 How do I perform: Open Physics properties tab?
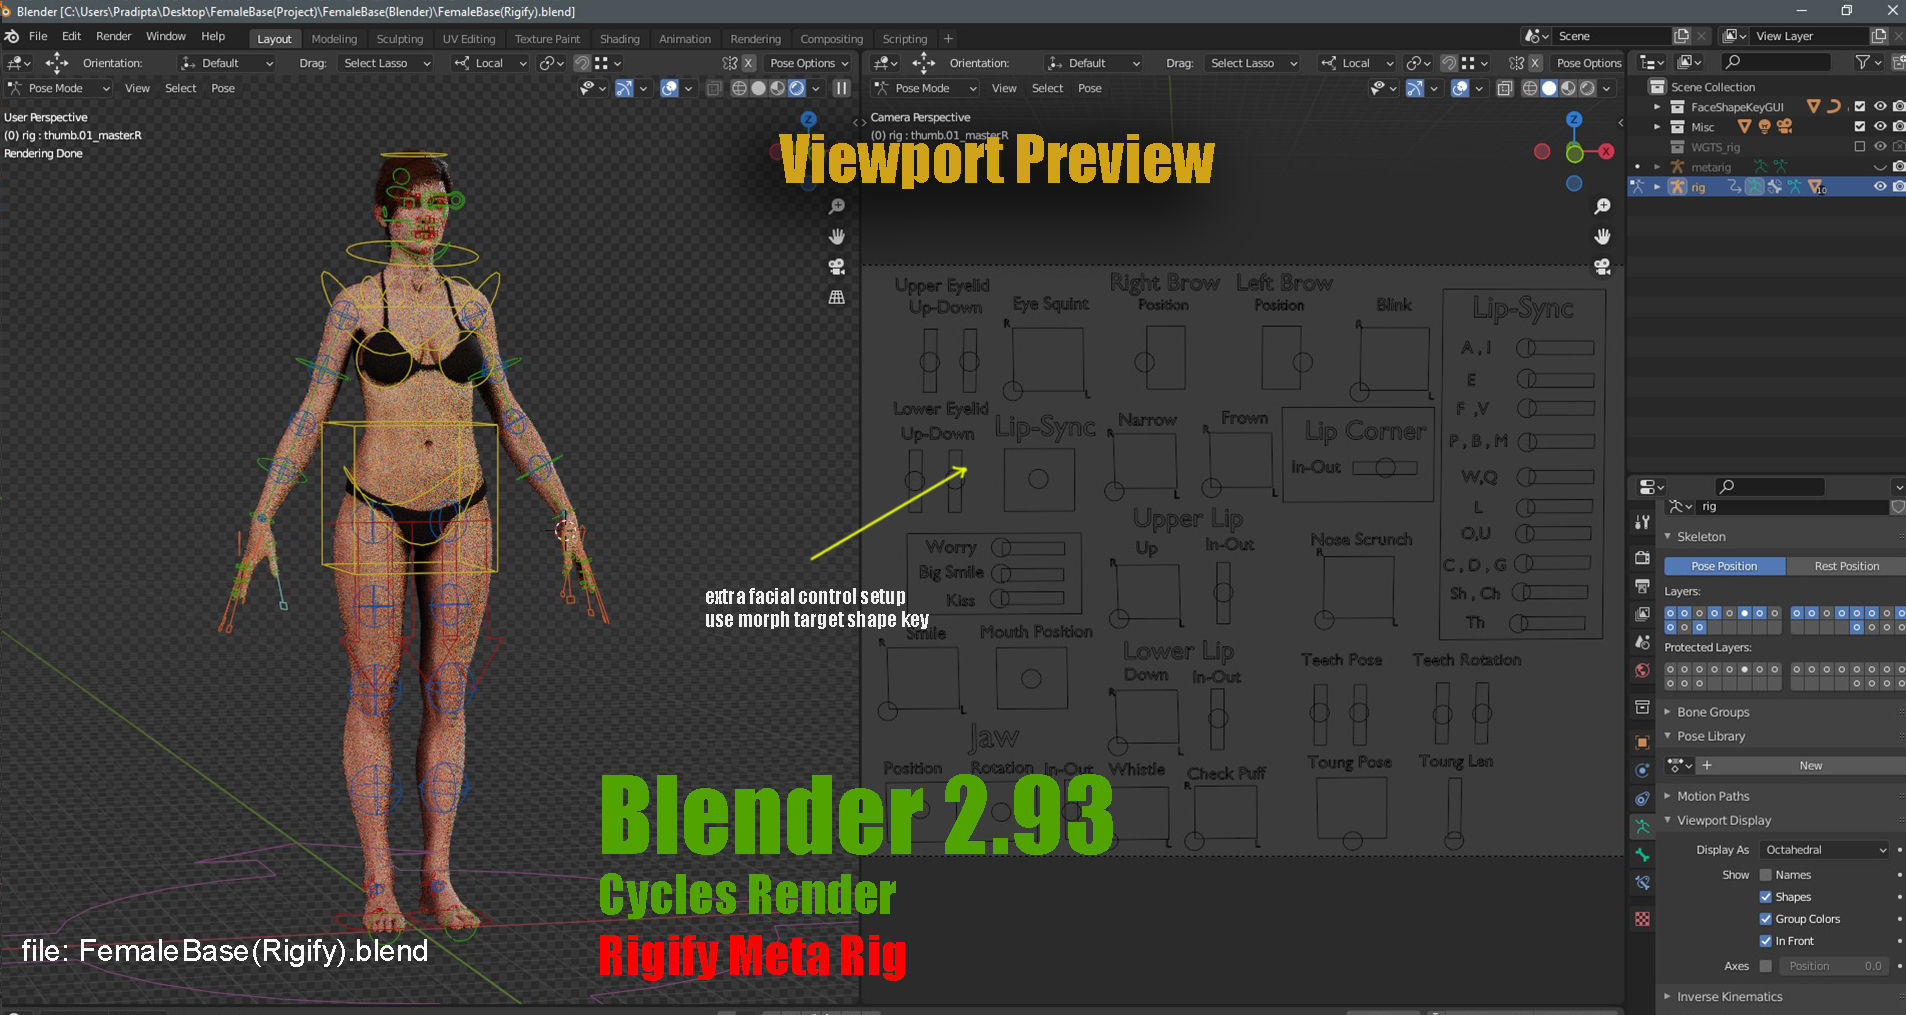1642,770
